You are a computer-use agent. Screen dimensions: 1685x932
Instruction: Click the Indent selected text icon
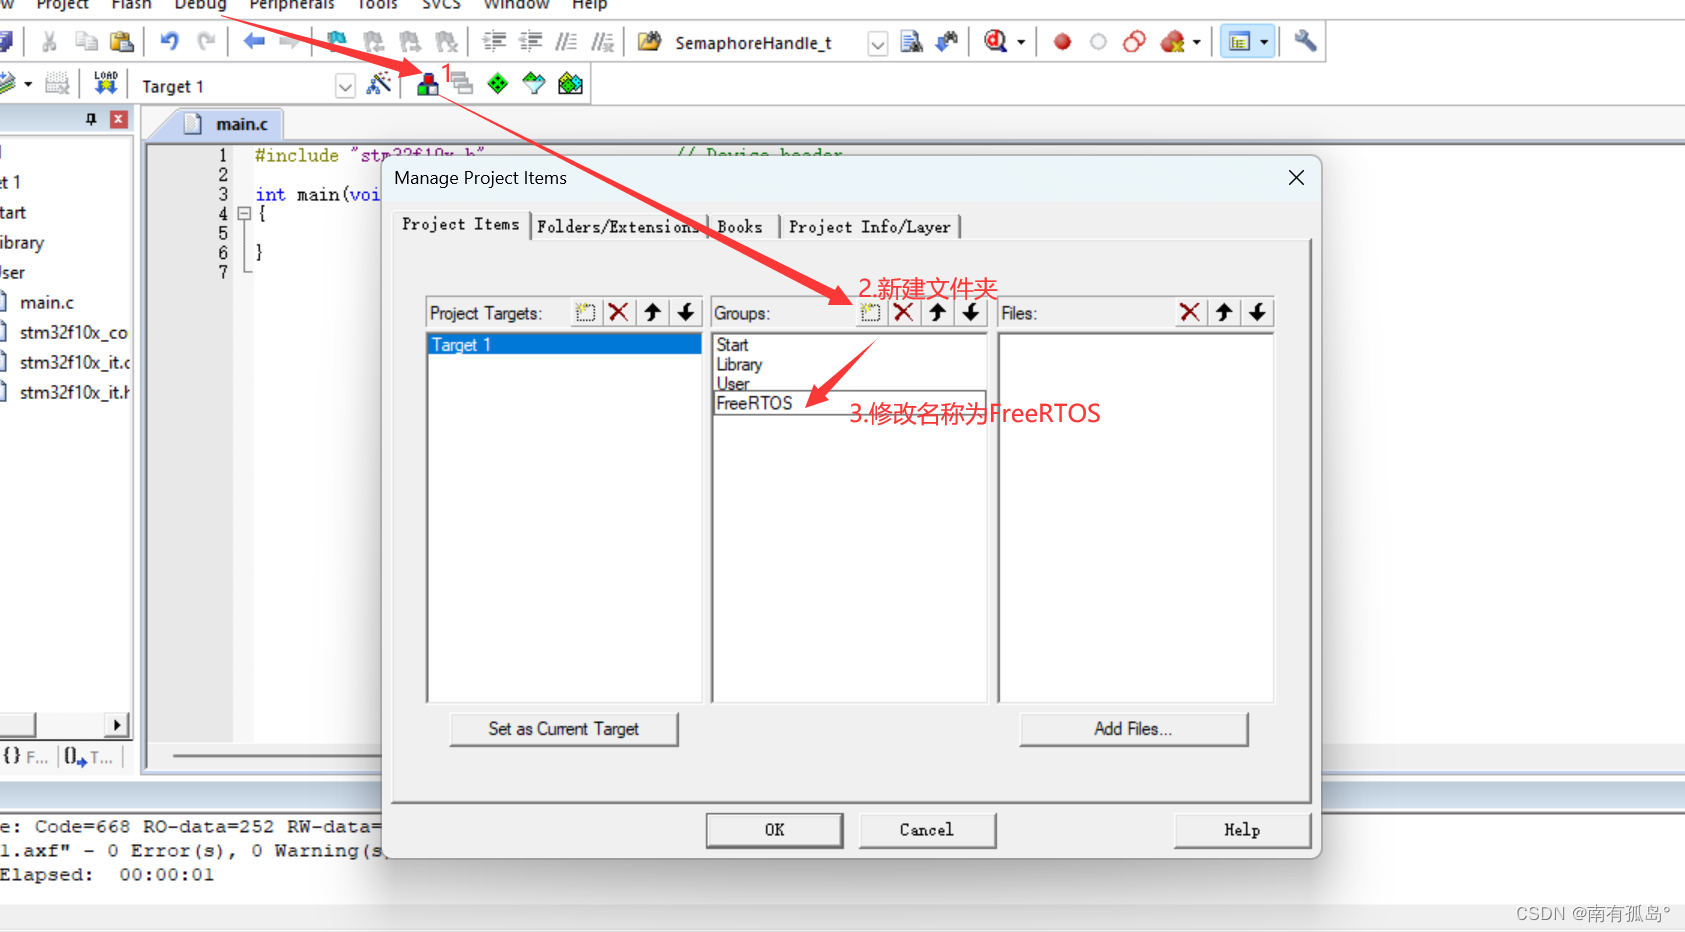(494, 41)
